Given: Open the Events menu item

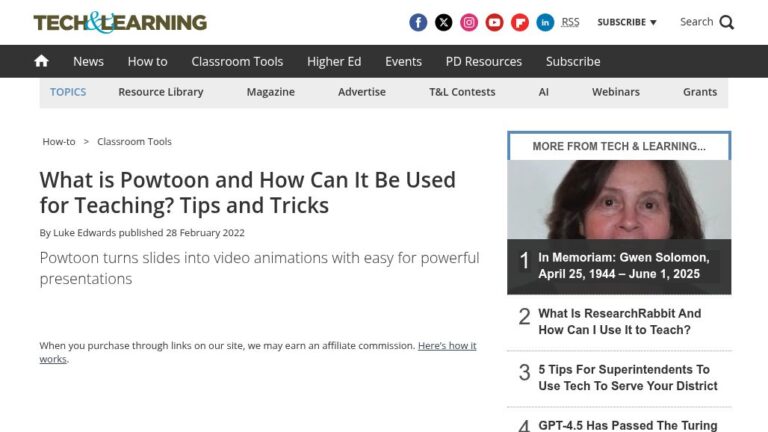Looking at the screenshot, I should click(403, 61).
